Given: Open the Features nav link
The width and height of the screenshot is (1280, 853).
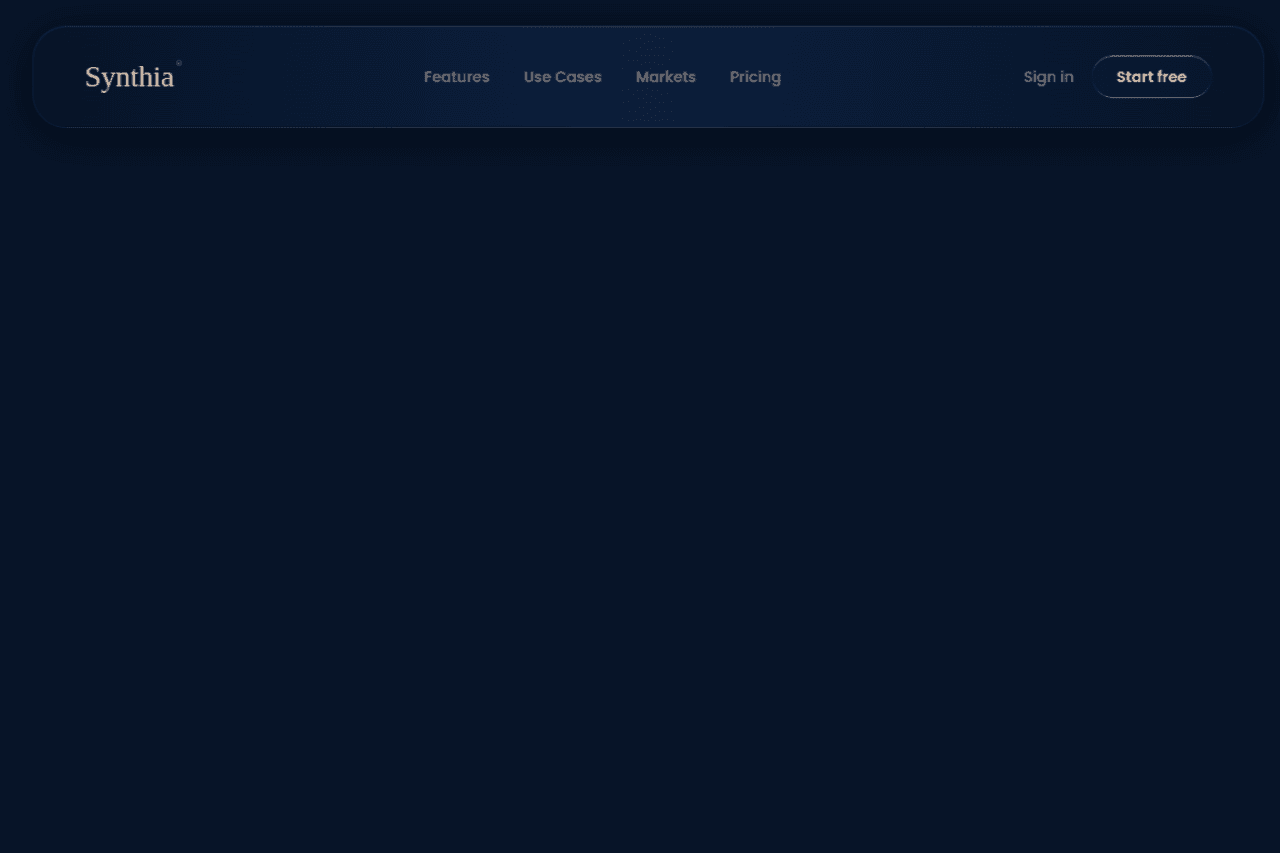Looking at the screenshot, I should [457, 77].
